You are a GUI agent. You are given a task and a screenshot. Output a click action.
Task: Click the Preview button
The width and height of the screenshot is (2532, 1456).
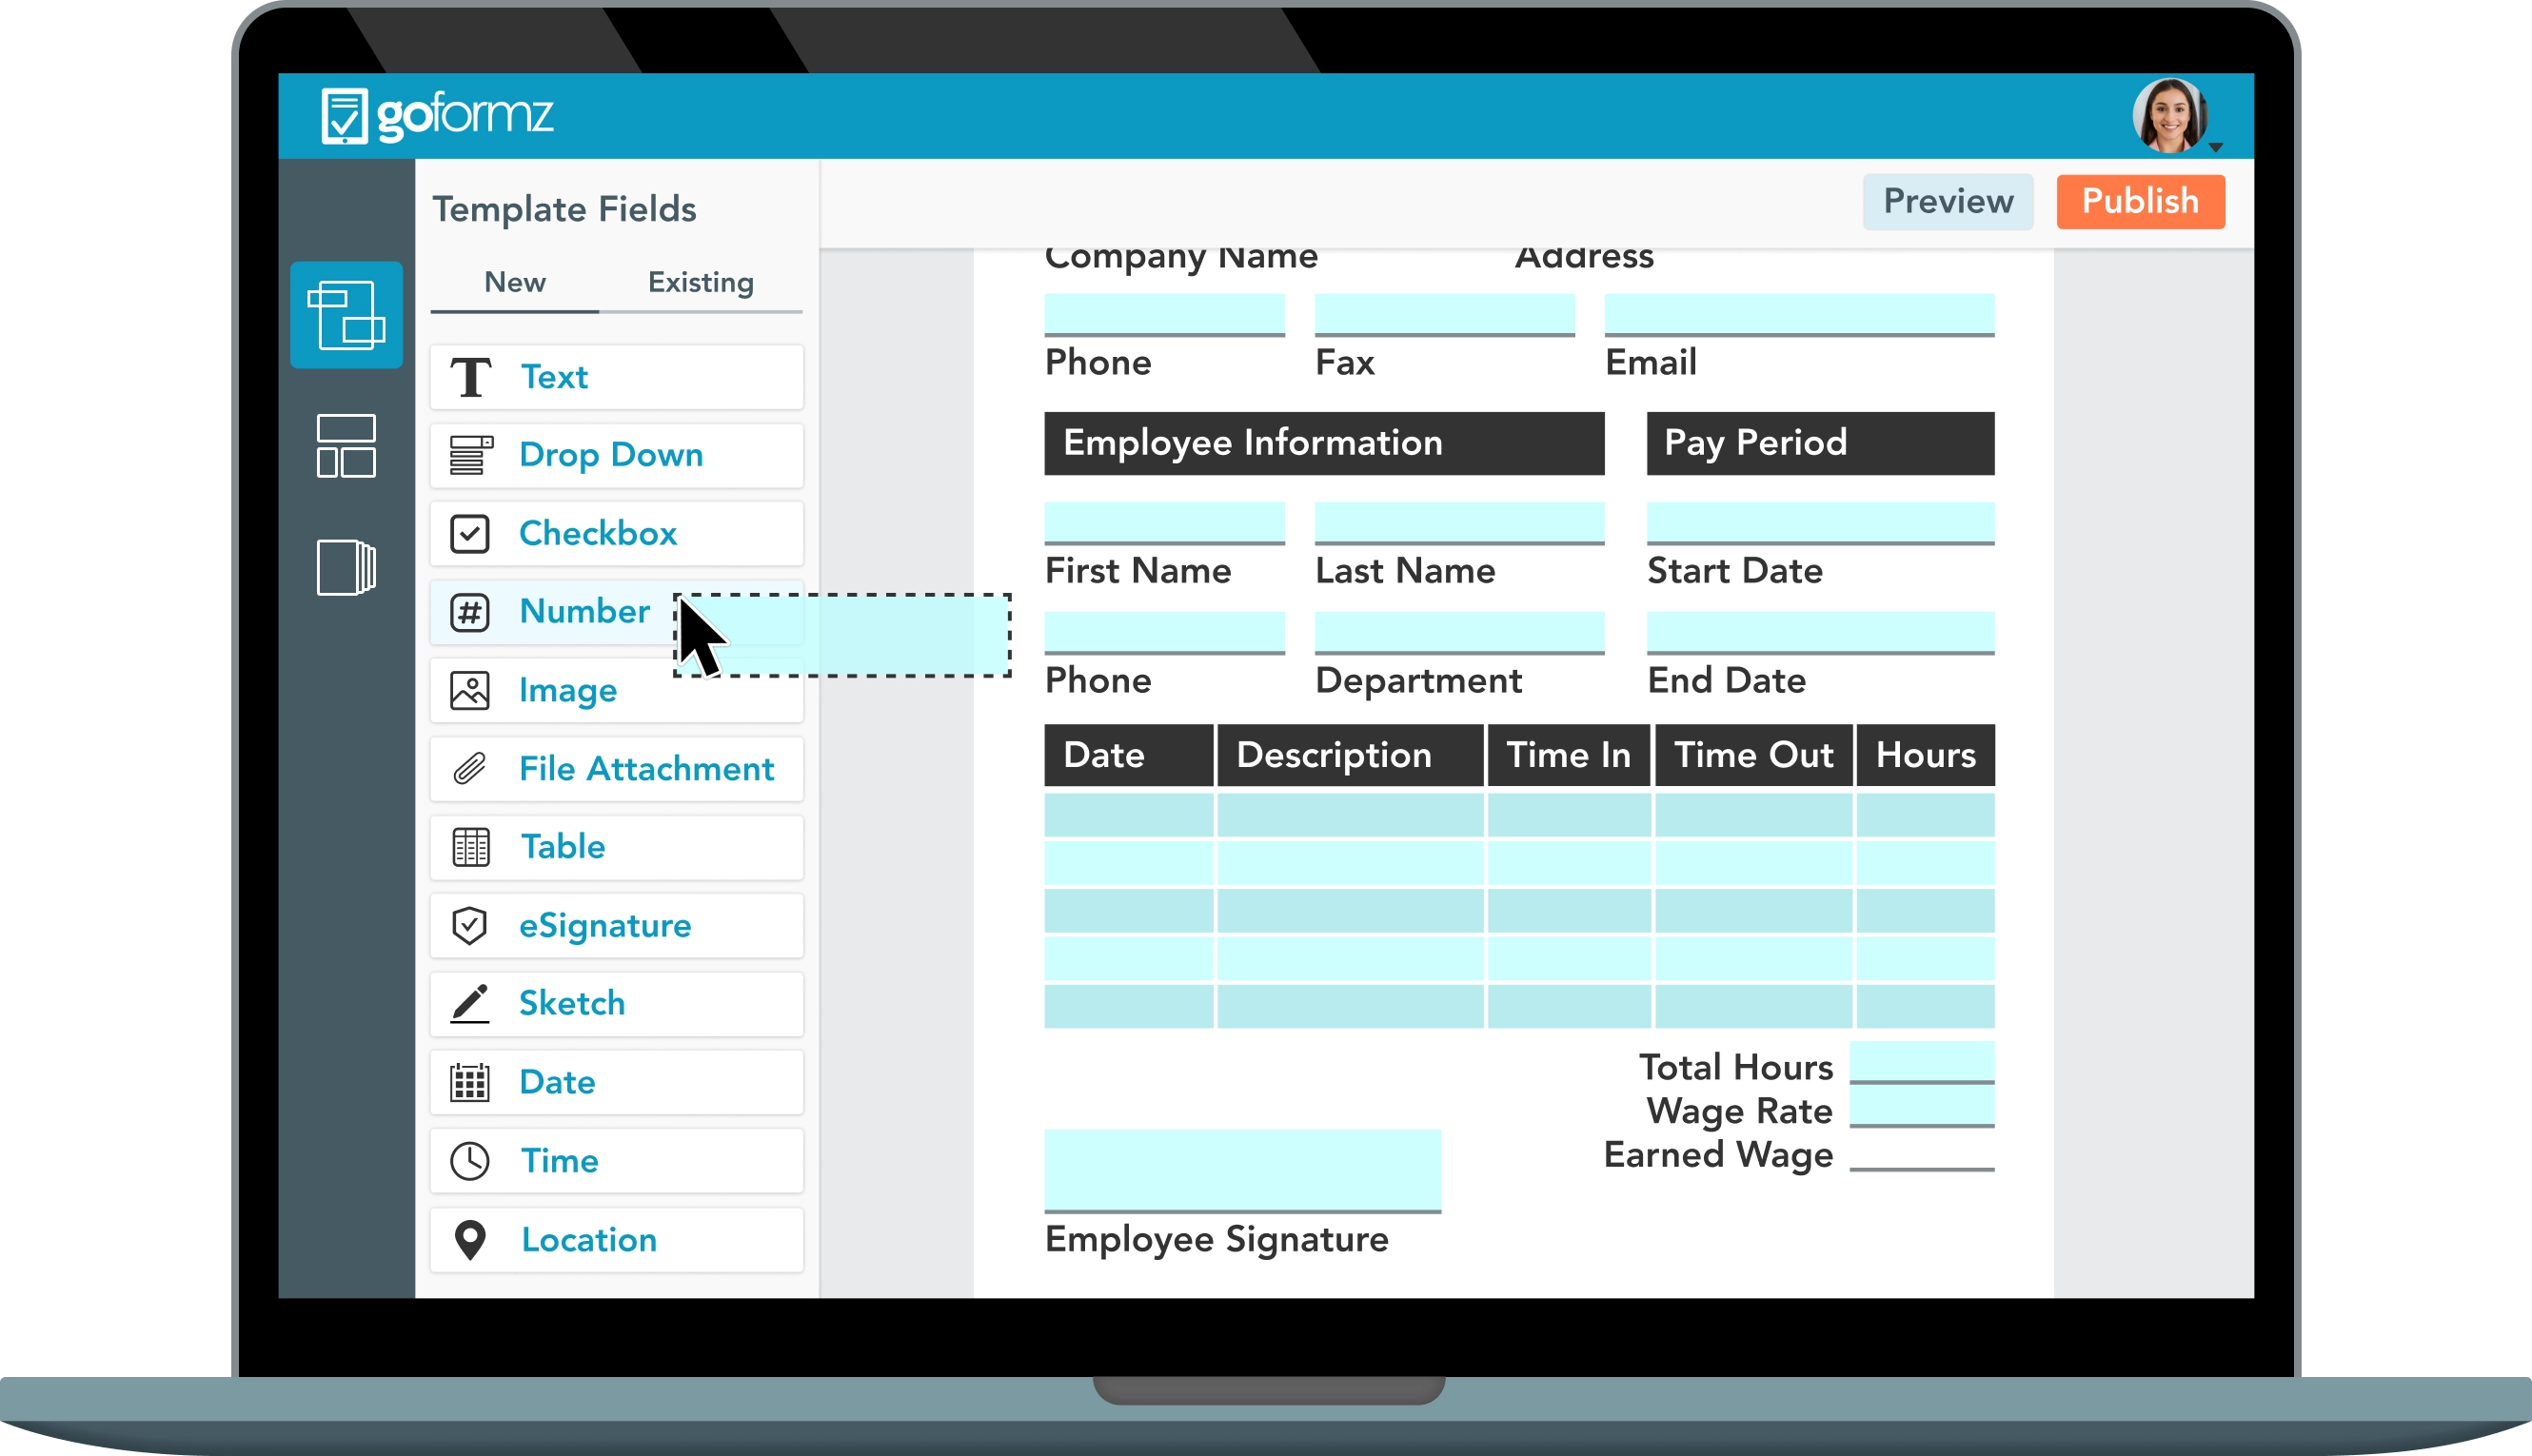pos(1947,201)
